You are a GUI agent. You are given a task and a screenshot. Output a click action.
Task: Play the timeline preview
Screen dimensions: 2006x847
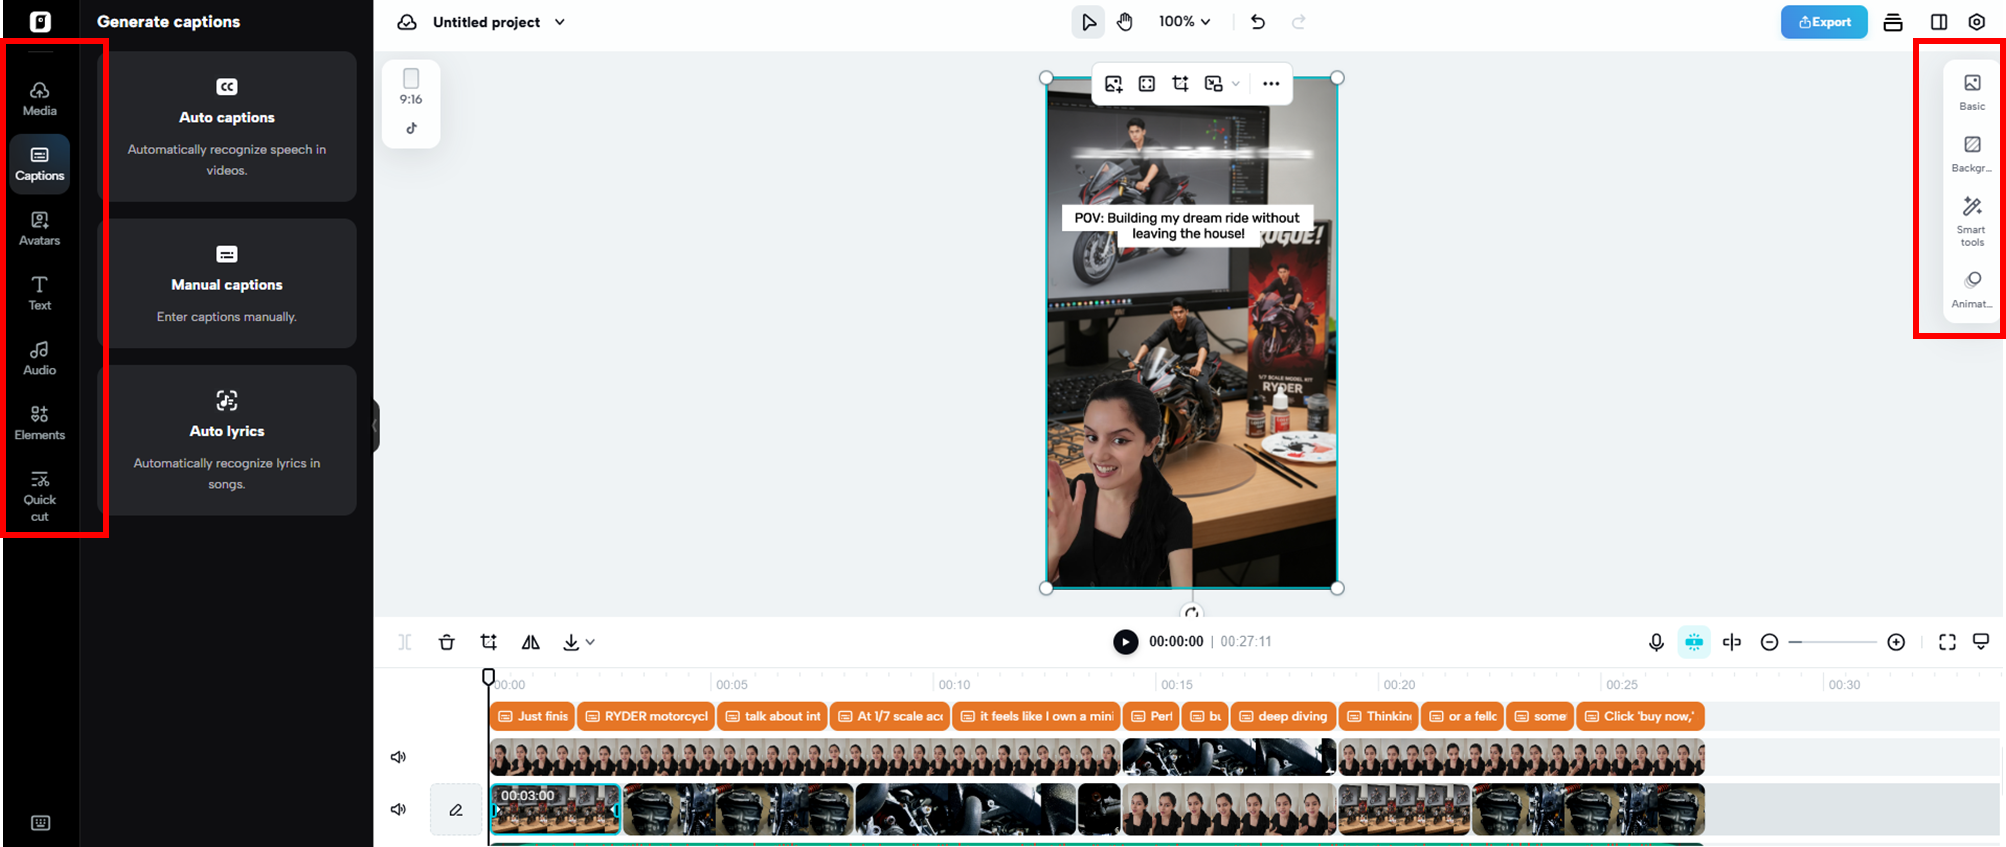[1125, 642]
